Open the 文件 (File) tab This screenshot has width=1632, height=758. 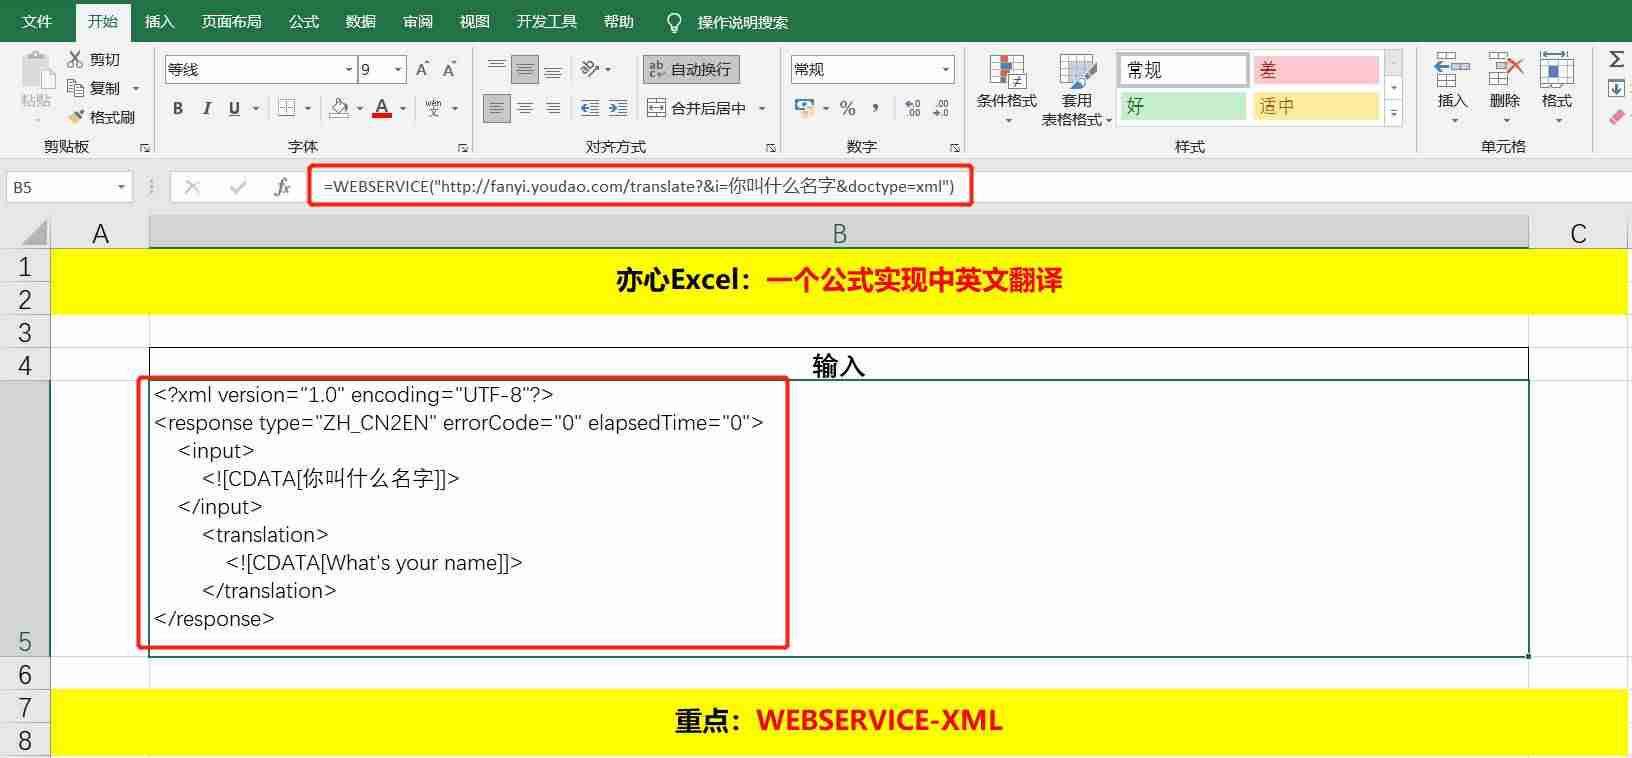click(37, 21)
